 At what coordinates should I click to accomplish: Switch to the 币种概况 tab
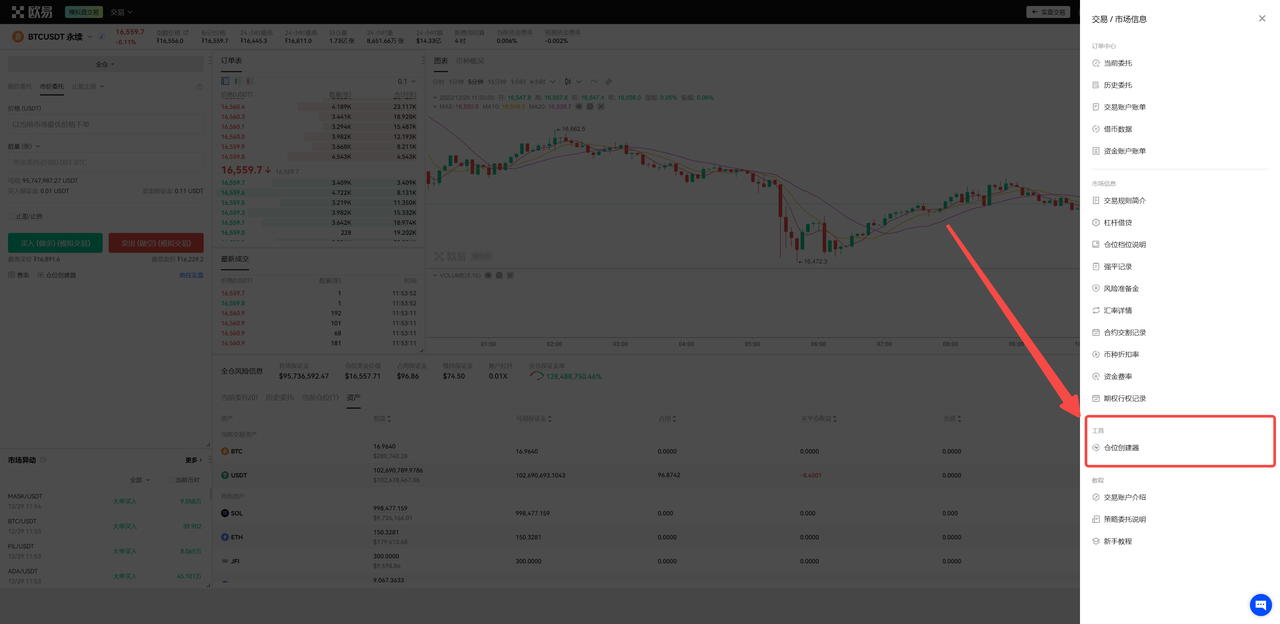click(x=470, y=61)
